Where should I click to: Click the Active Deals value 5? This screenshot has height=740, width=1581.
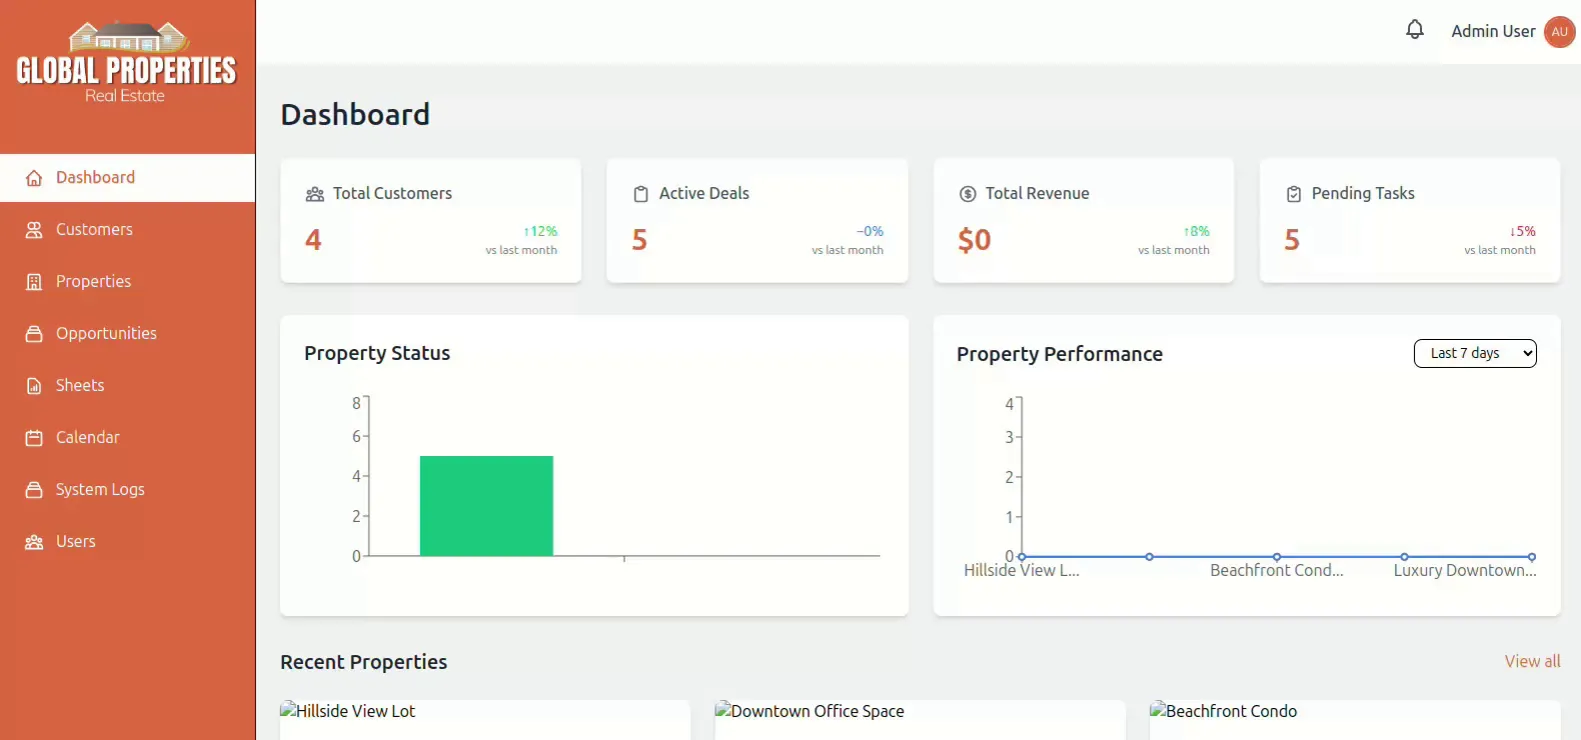tap(640, 240)
